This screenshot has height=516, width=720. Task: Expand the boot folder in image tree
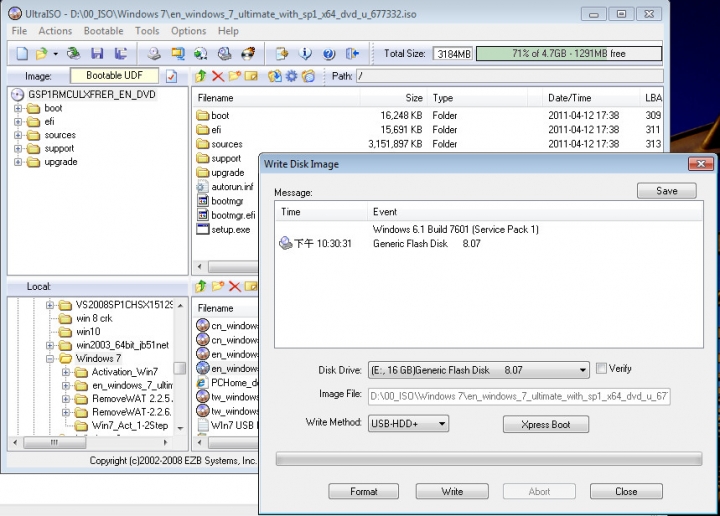[x=18, y=108]
